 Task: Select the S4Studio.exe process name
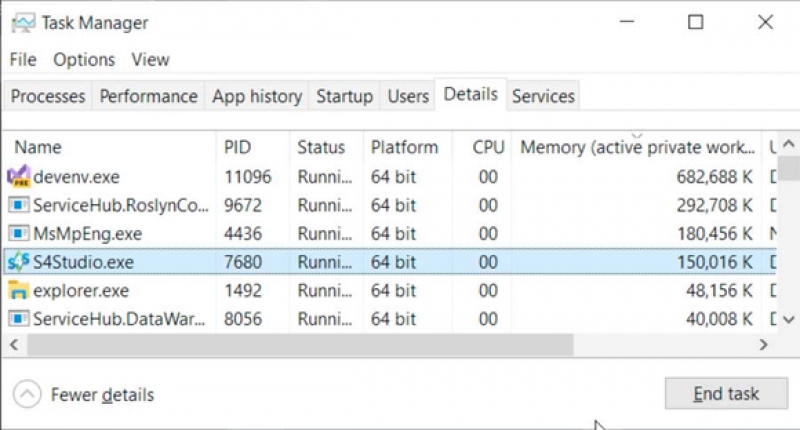point(84,262)
